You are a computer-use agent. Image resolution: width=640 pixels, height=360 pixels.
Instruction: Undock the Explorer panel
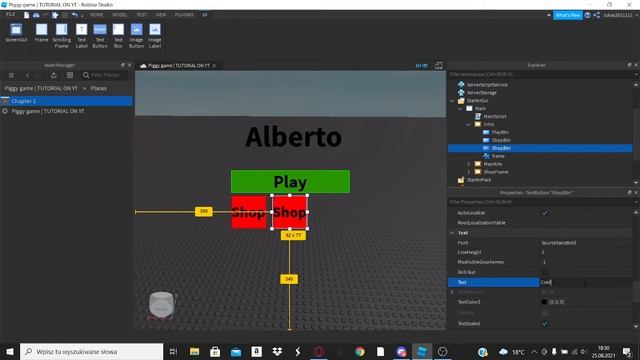click(x=629, y=65)
